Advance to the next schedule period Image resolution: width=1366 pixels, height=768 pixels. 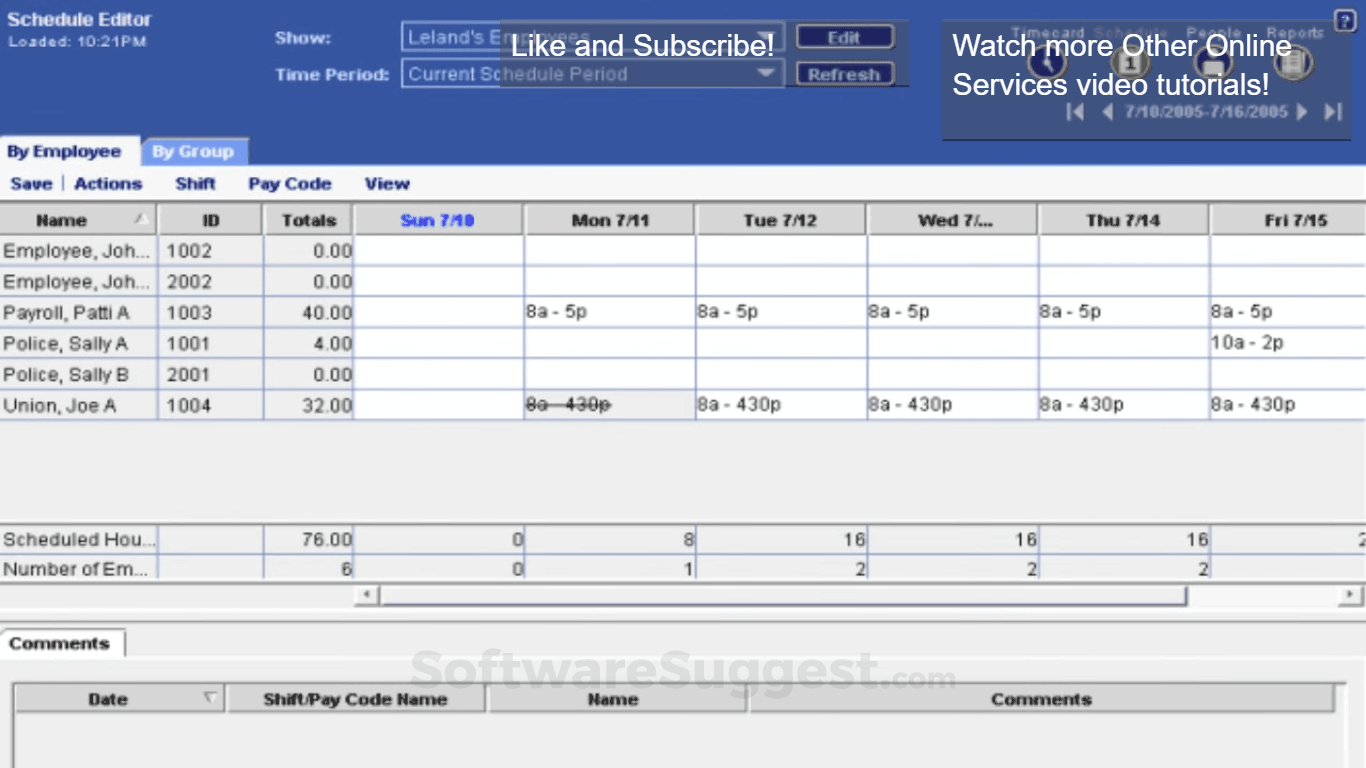coord(1302,111)
